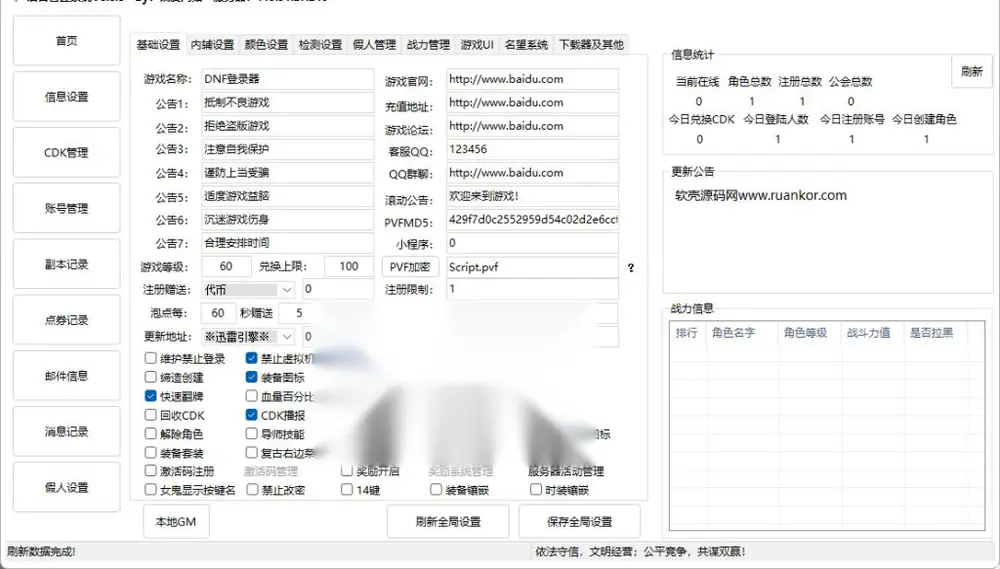Select the 名望系统 tab

pos(526,45)
